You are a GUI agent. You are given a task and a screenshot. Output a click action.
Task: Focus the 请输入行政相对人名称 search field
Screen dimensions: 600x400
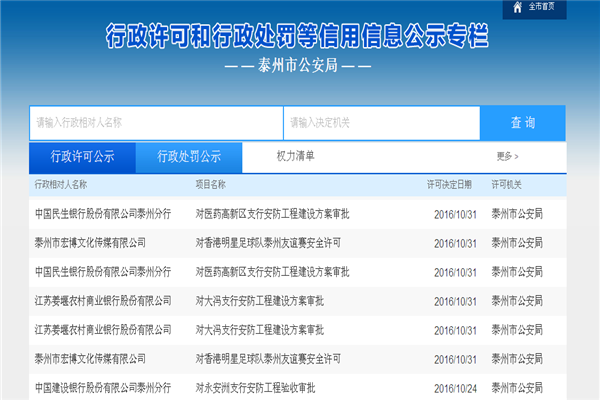click(155, 123)
